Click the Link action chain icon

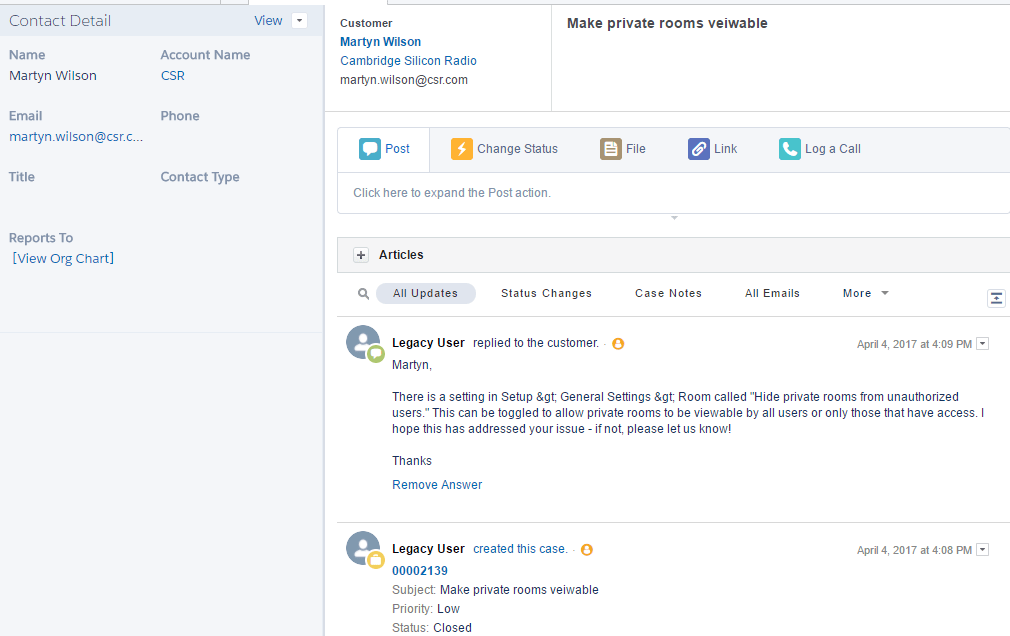point(697,148)
